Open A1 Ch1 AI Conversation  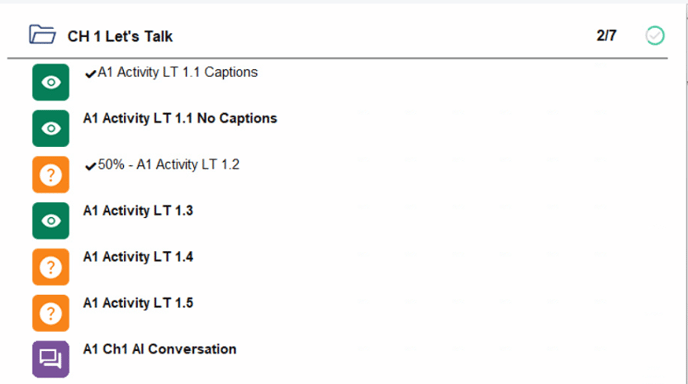pos(160,349)
